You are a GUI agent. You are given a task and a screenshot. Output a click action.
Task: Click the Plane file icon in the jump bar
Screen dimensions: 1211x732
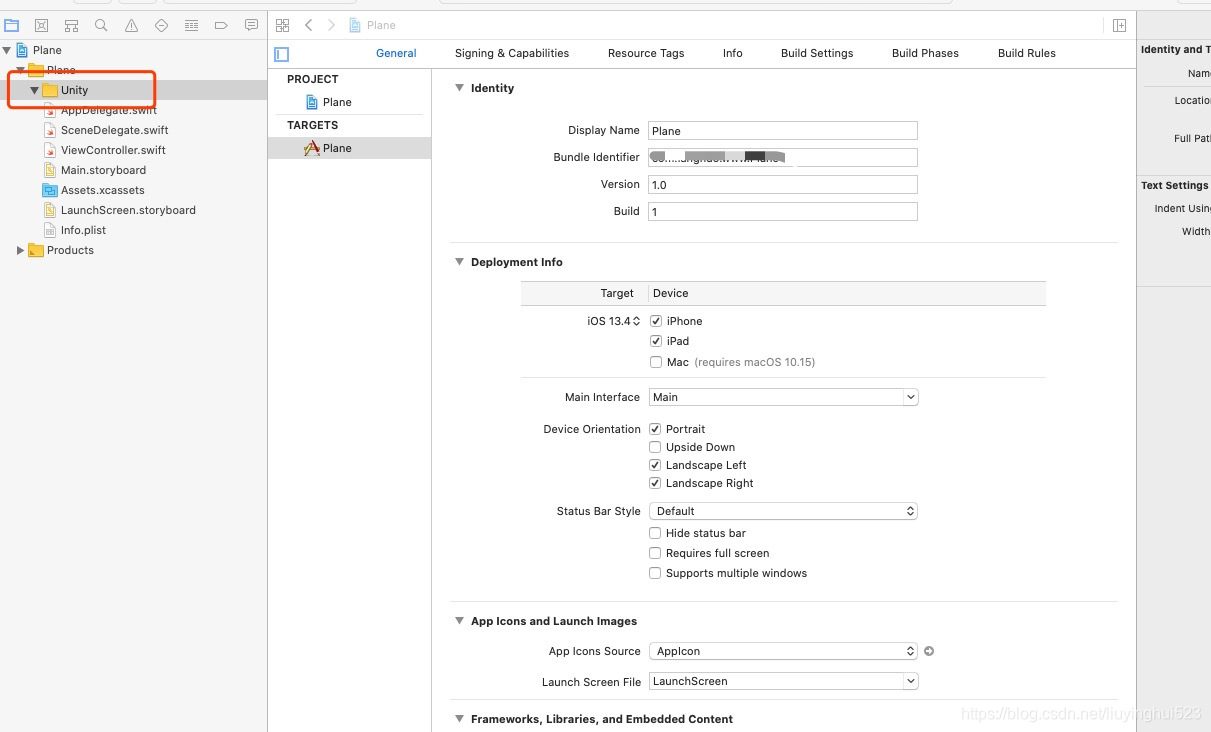click(356, 25)
